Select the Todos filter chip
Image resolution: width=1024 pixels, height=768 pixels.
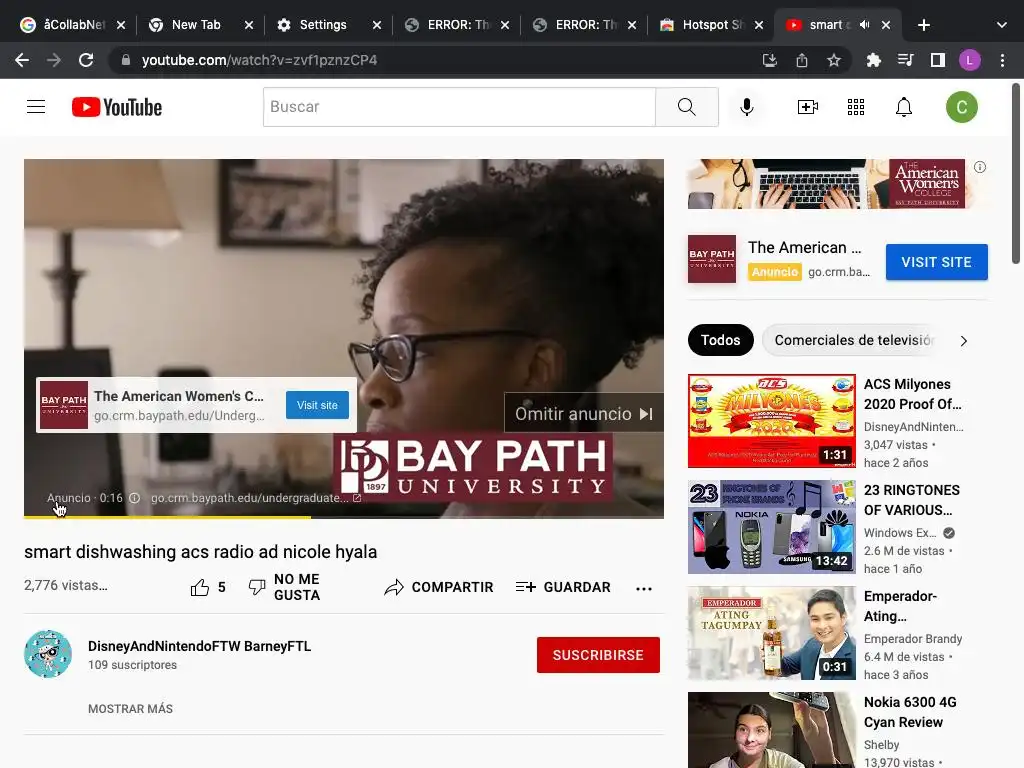pyautogui.click(x=720, y=340)
